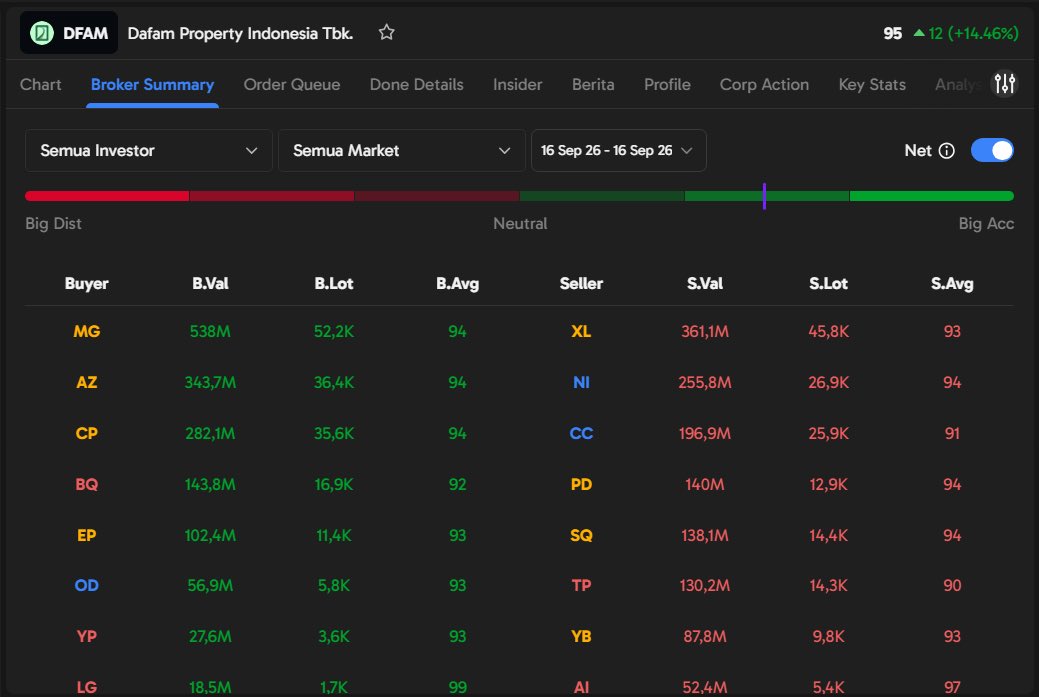This screenshot has width=1039, height=697.
Task: Go to the Key Stats tab
Action: click(x=872, y=85)
